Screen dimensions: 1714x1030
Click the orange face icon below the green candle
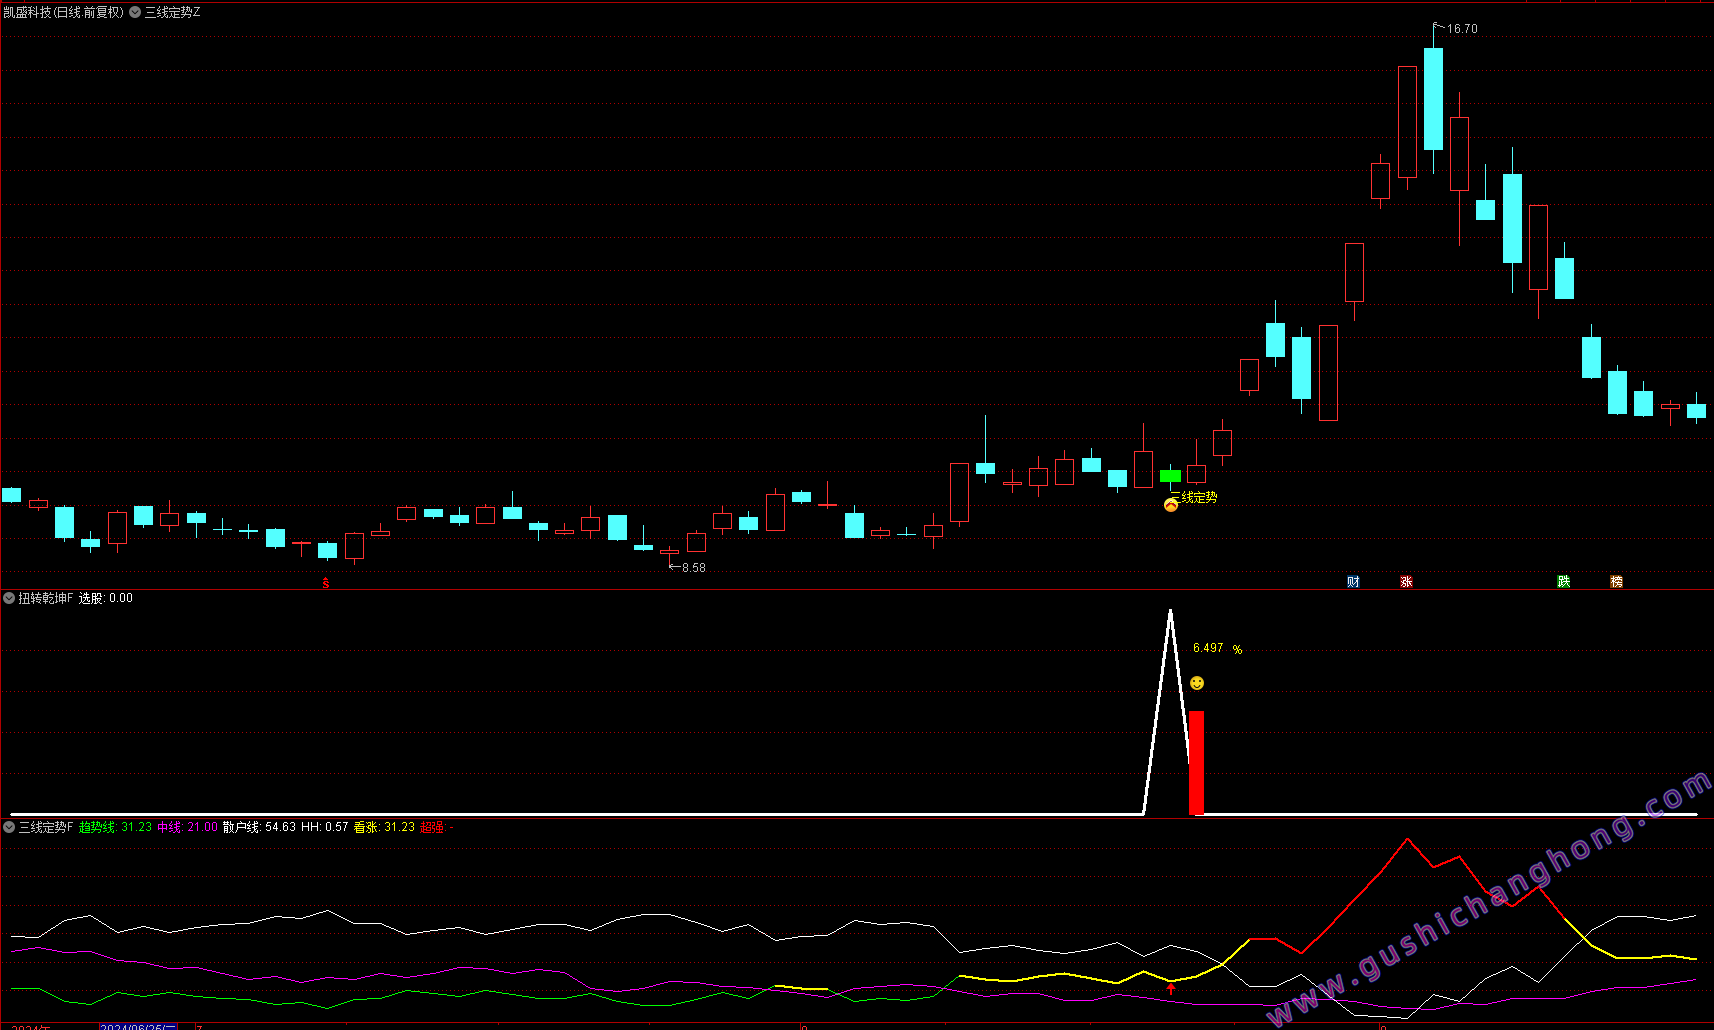point(1171,505)
